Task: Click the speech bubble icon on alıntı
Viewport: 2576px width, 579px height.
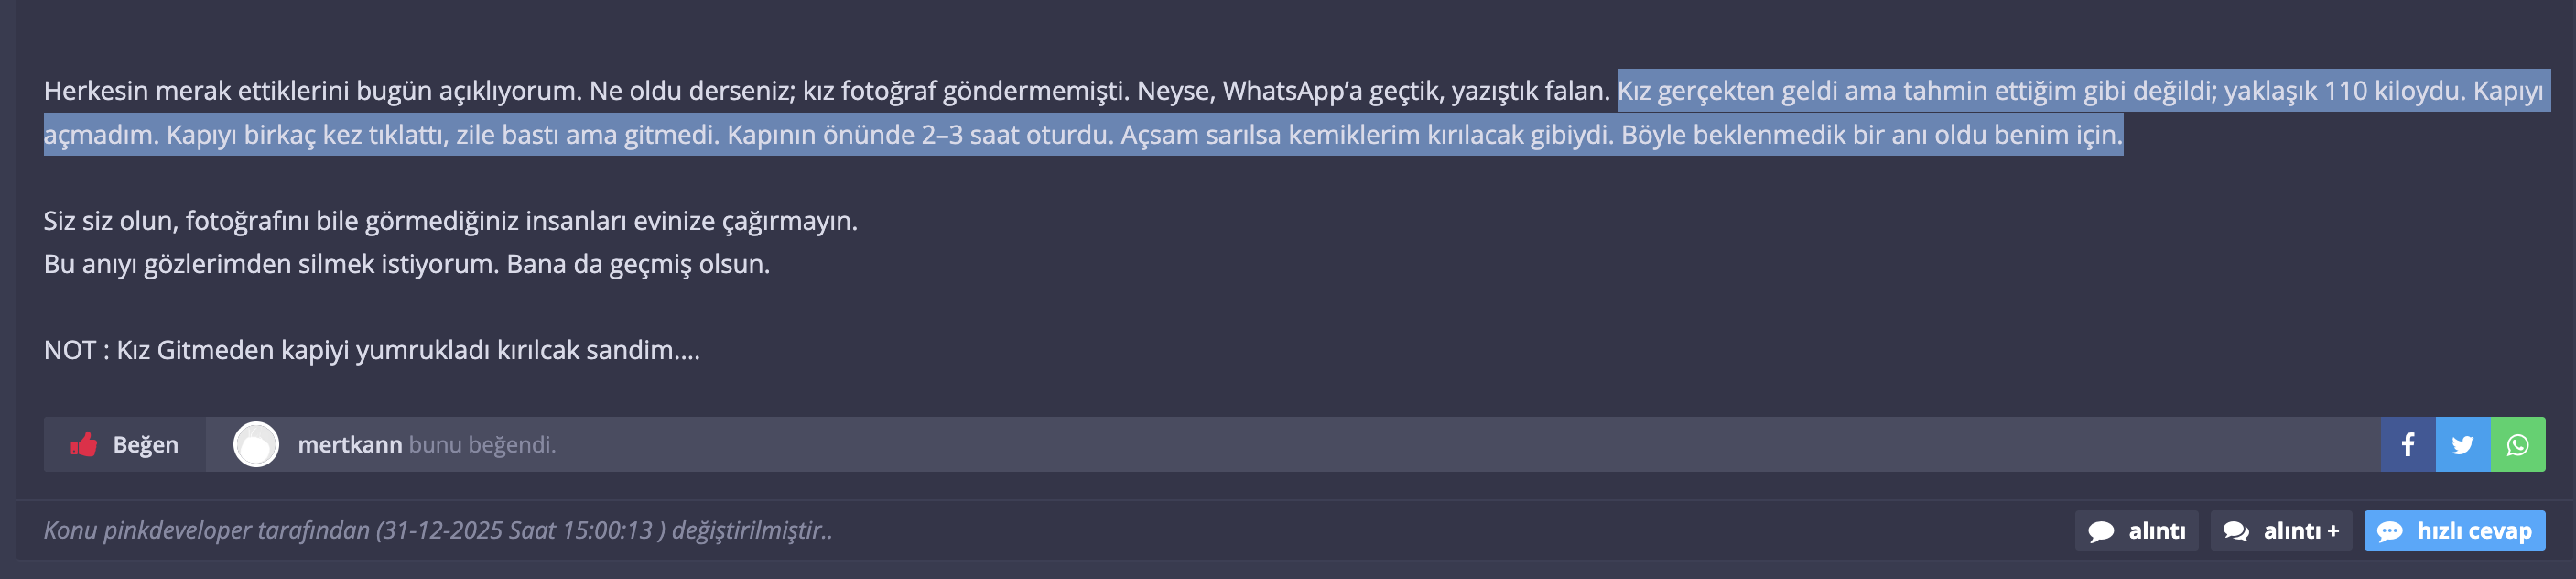Action: [x=2101, y=531]
